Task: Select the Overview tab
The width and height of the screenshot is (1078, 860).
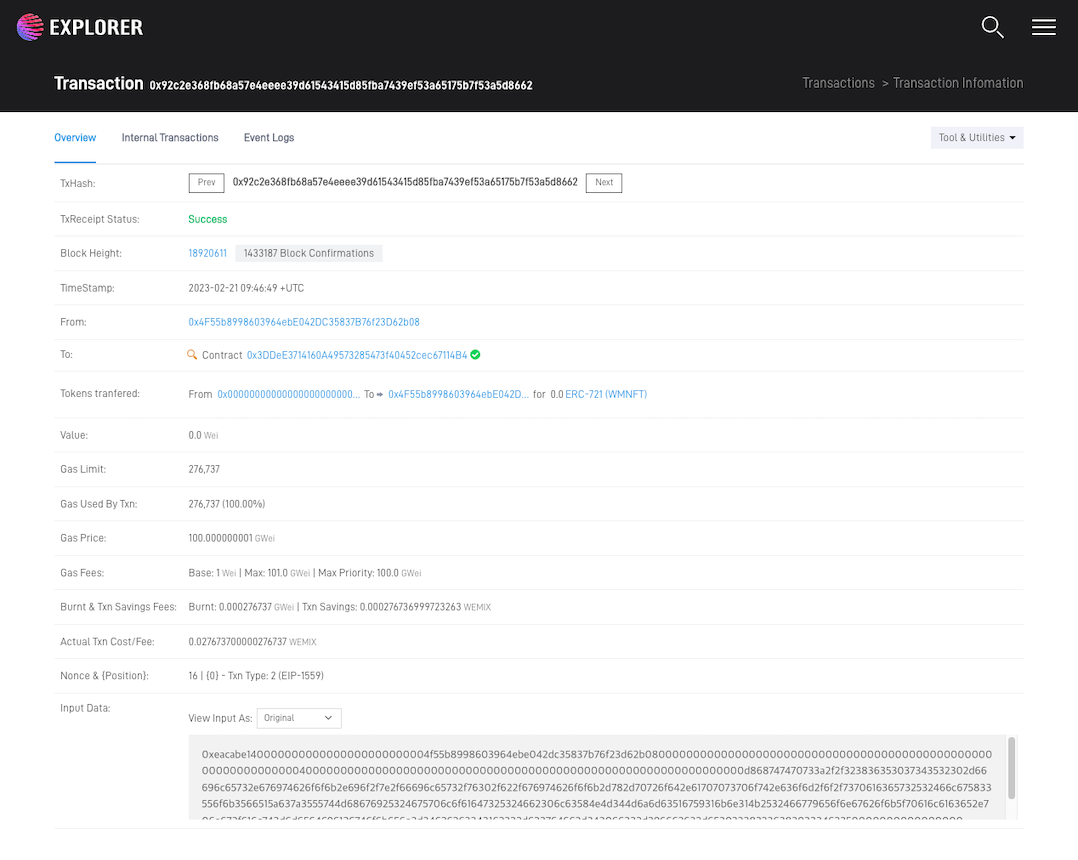Action: [75, 138]
